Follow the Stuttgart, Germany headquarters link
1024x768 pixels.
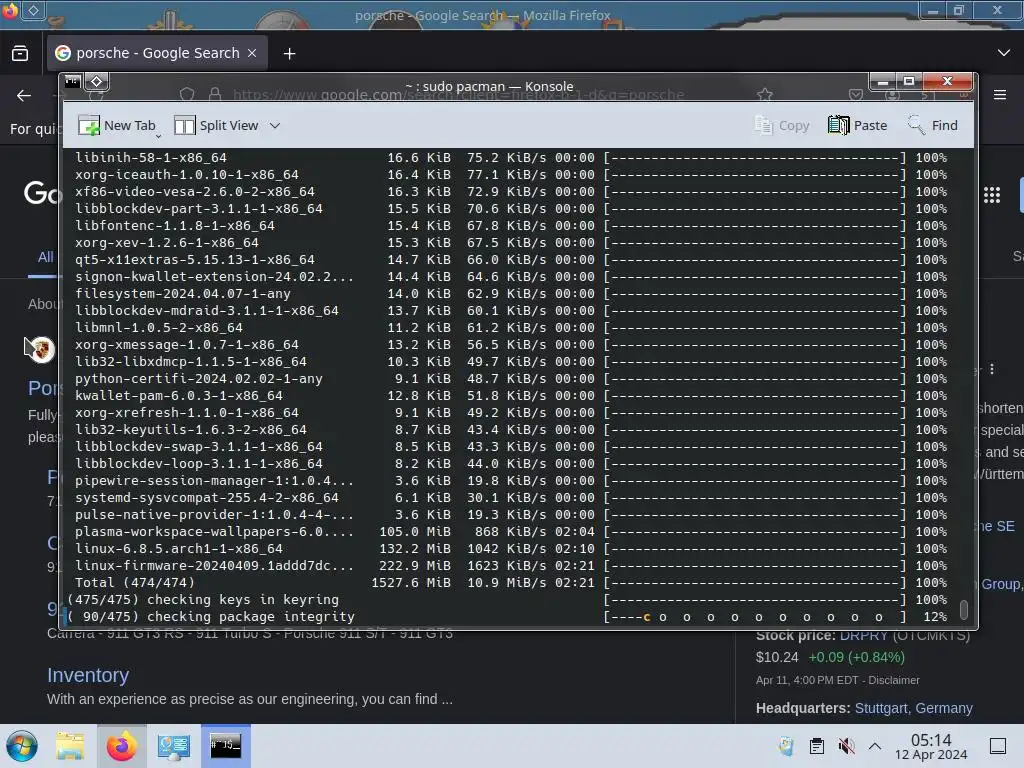[x=914, y=708]
